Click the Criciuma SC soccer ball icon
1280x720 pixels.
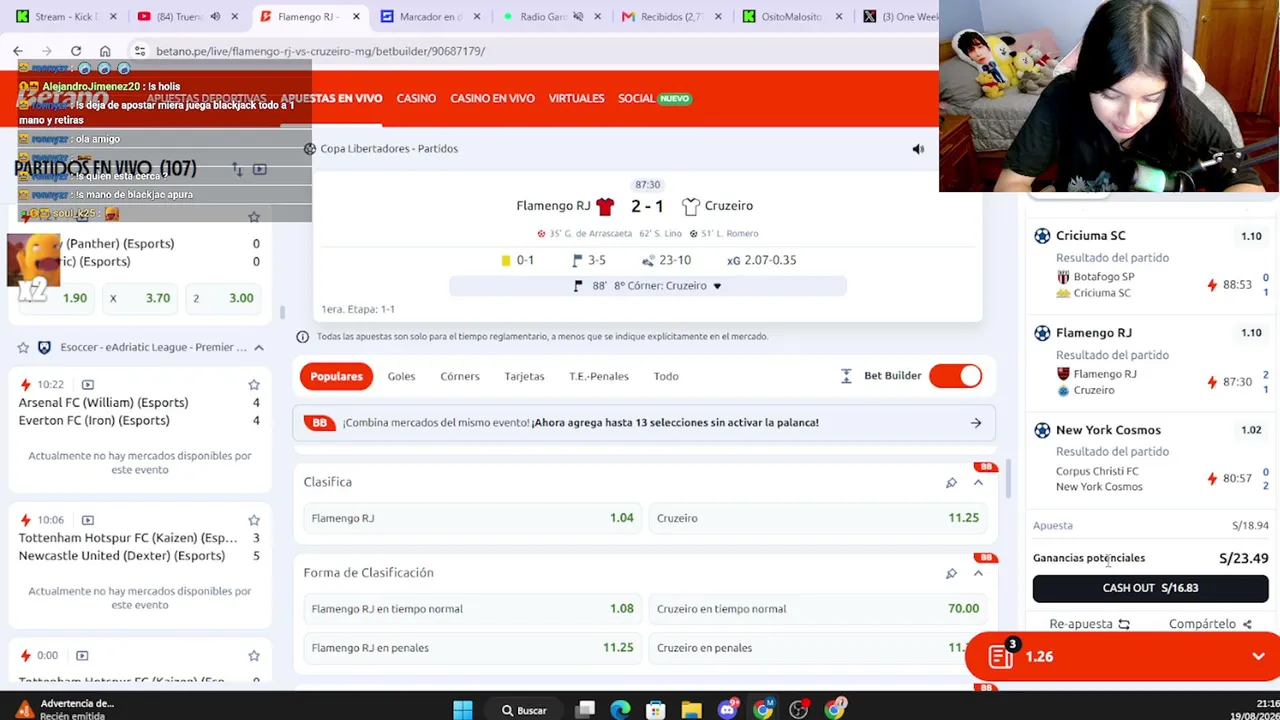[x=1042, y=236]
